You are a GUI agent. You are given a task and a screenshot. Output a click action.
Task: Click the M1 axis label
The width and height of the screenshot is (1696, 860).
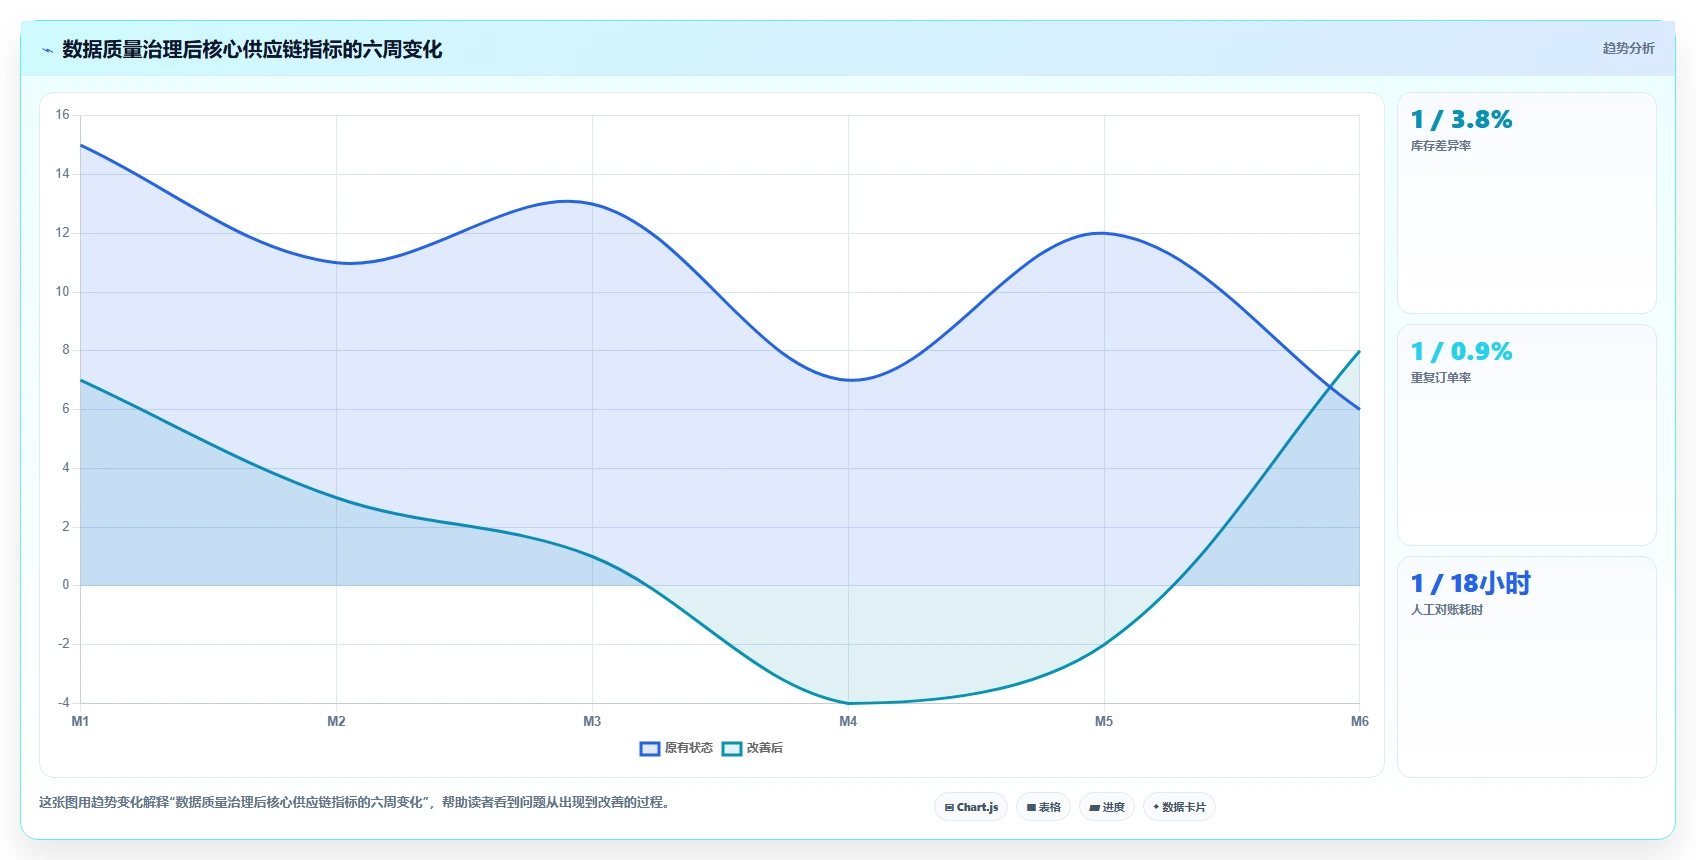(x=80, y=722)
